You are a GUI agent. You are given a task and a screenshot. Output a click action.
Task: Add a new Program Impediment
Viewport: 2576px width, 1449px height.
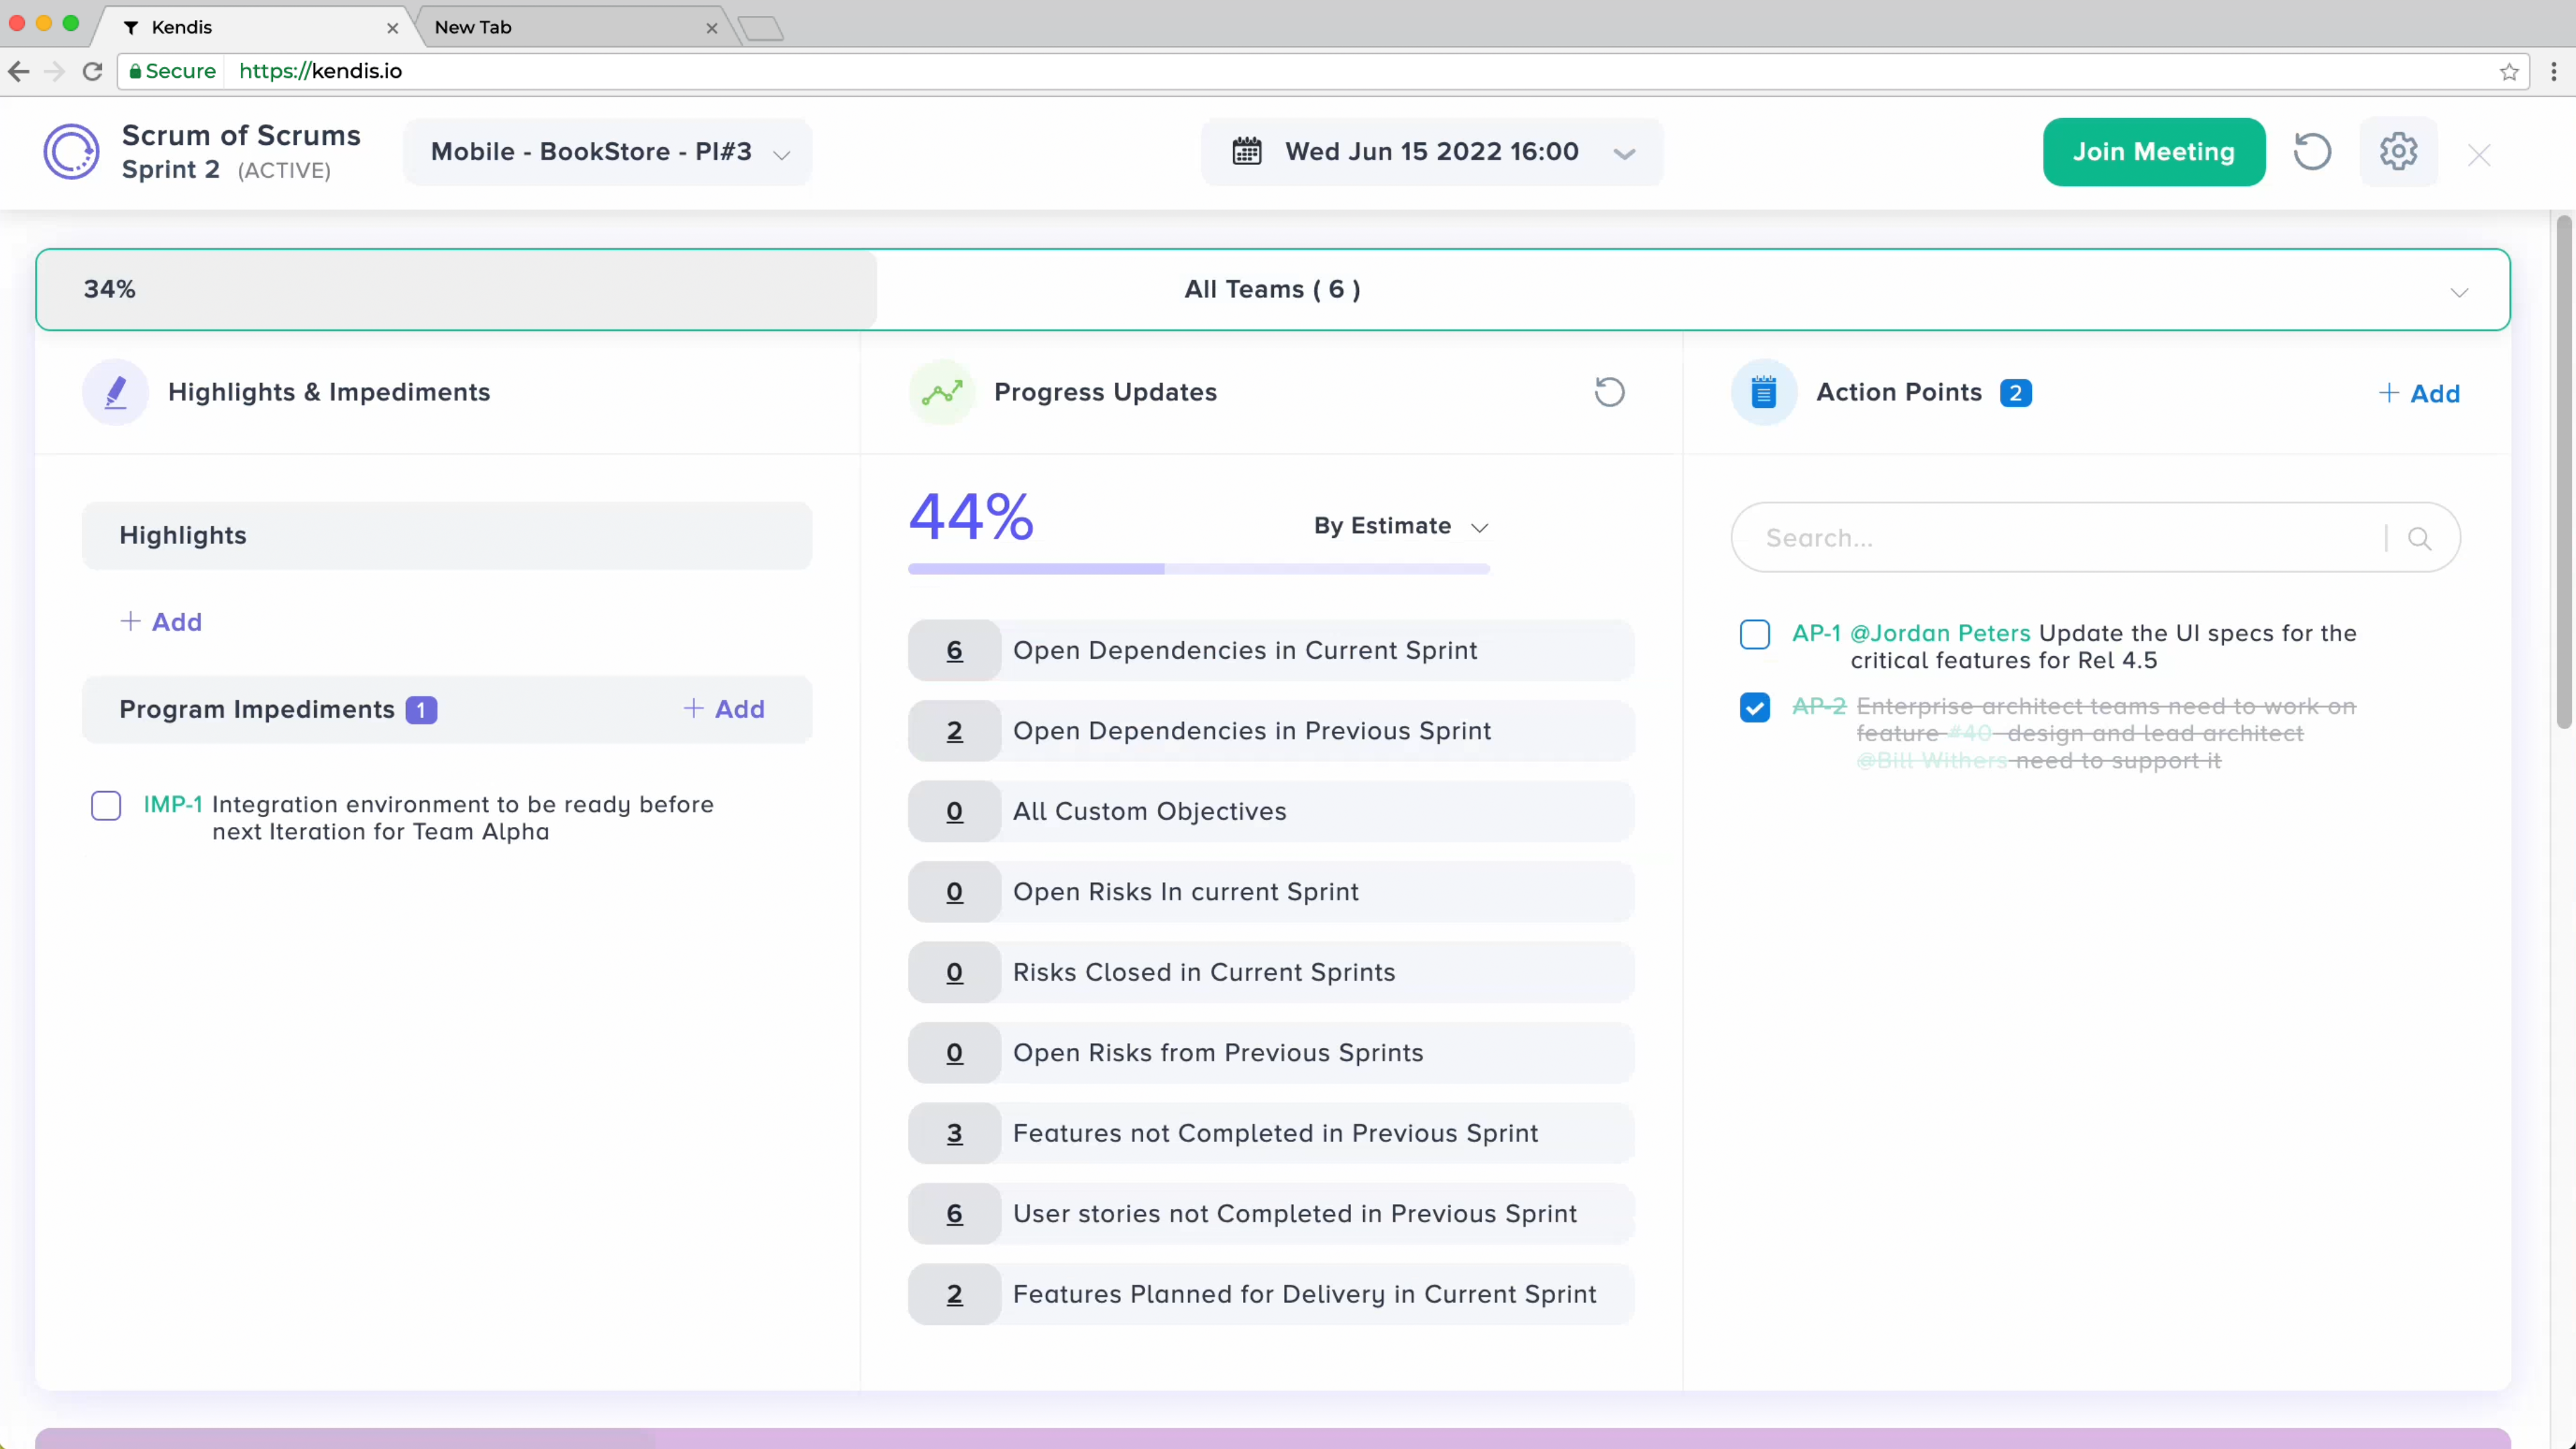[x=724, y=709]
